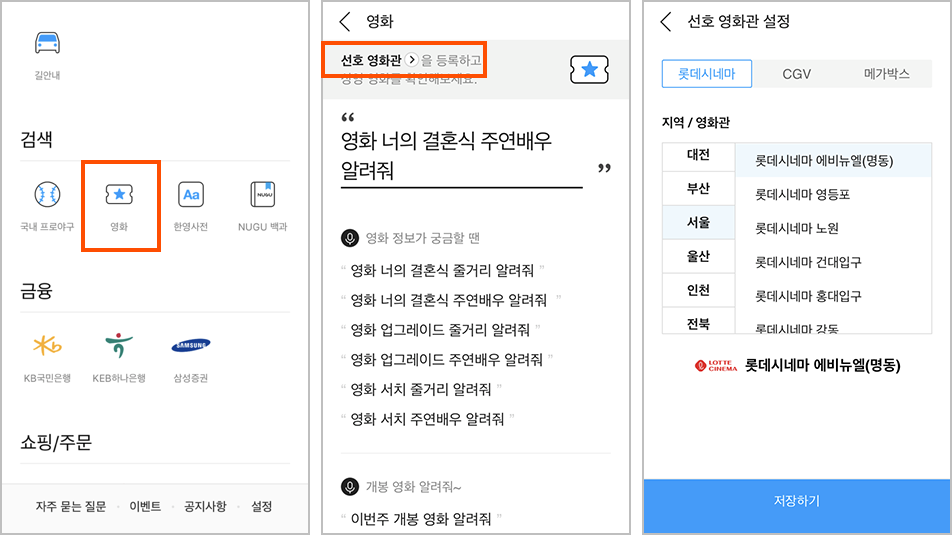Image resolution: width=952 pixels, height=535 pixels.
Task: Tap the star ticket icon in banner
Action: [x=589, y=70]
